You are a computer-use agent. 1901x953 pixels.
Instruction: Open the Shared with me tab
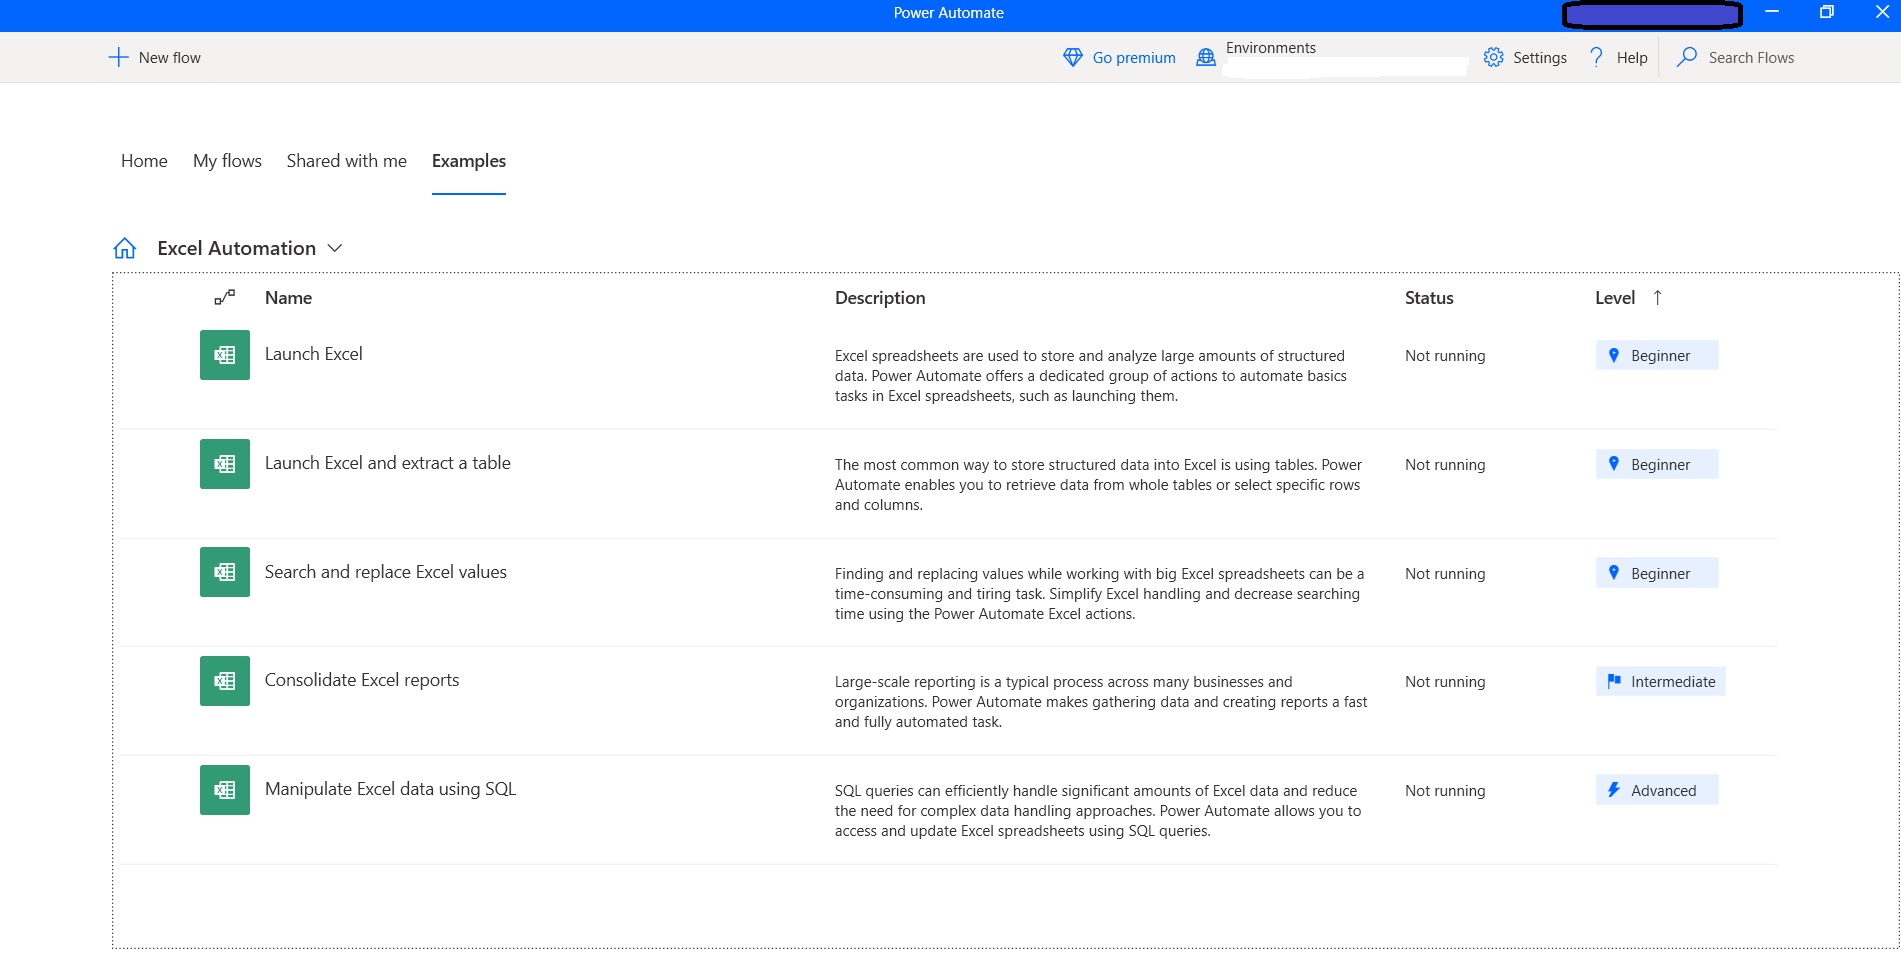[347, 161]
